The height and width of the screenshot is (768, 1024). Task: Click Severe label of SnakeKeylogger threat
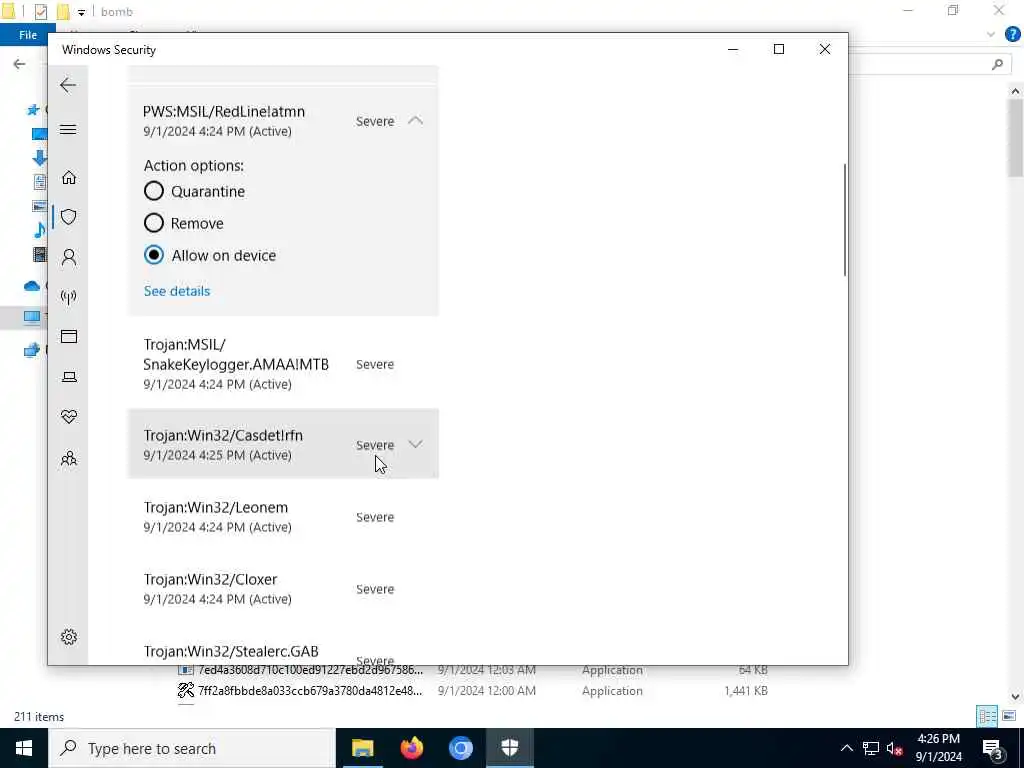(375, 364)
